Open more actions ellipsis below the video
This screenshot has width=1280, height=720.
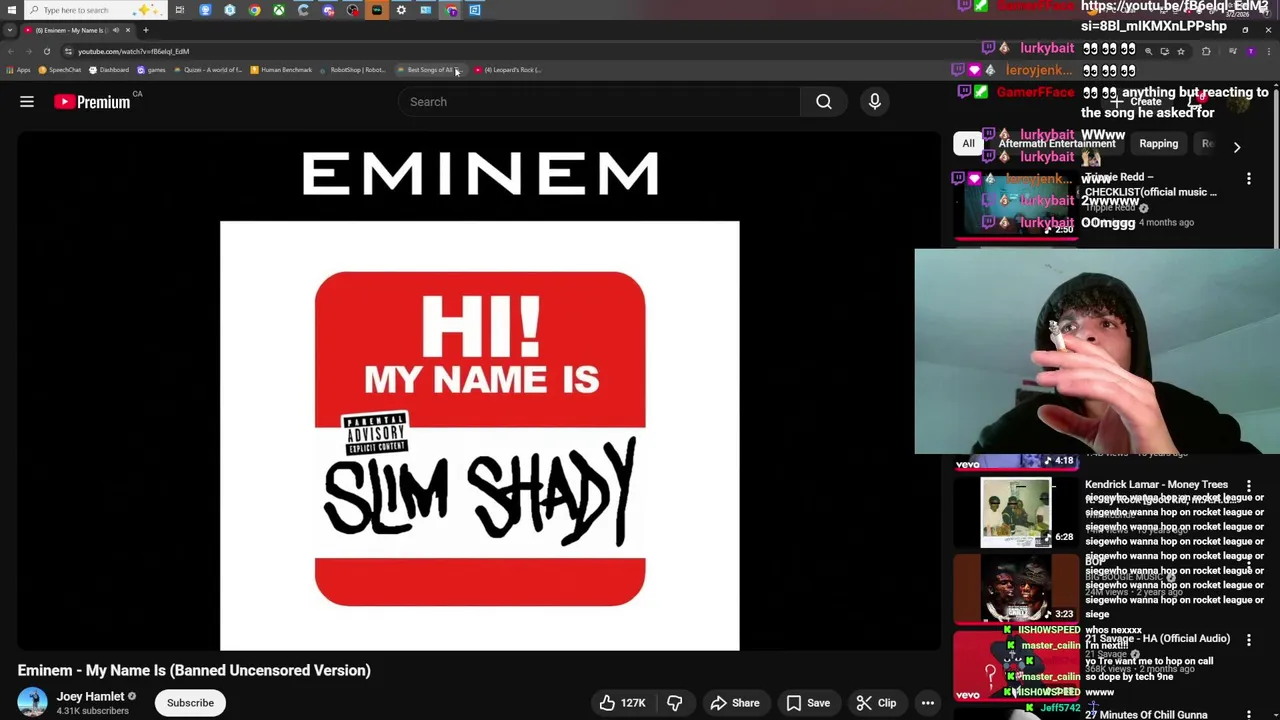point(928,703)
